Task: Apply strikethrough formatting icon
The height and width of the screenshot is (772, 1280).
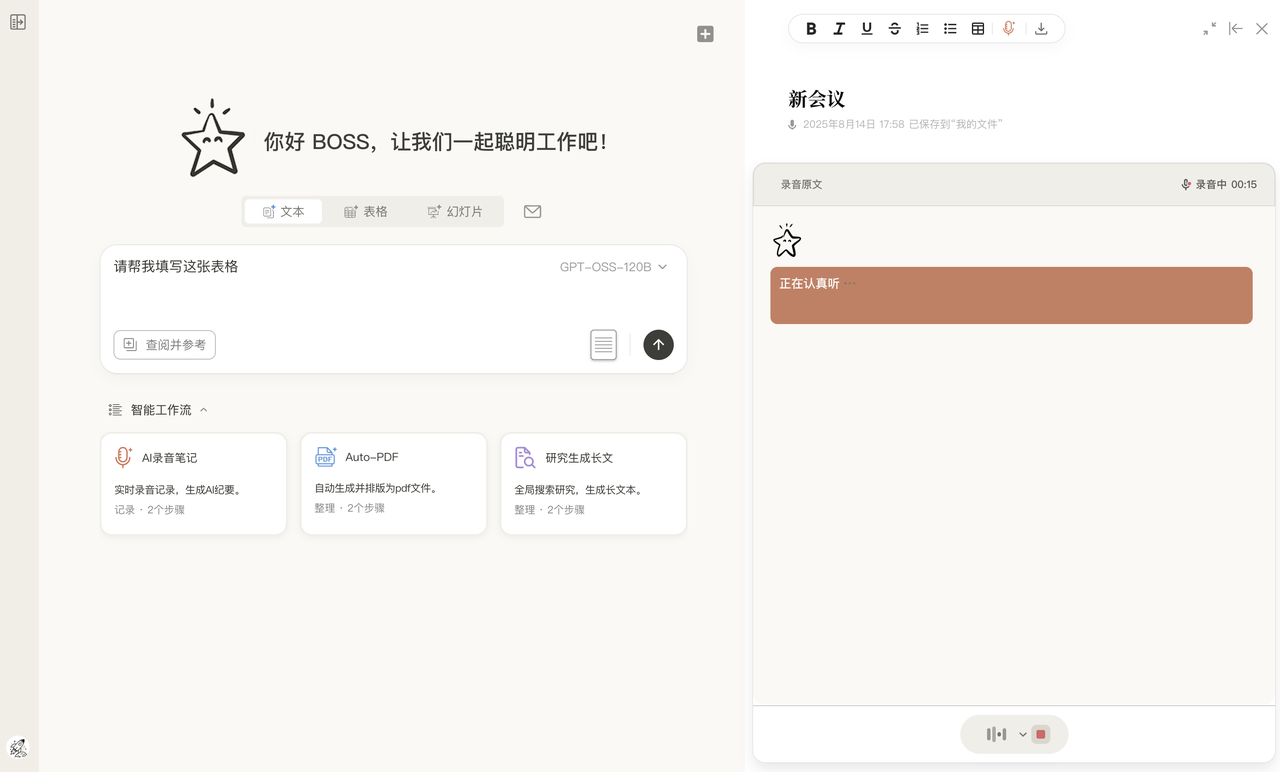Action: (x=895, y=29)
